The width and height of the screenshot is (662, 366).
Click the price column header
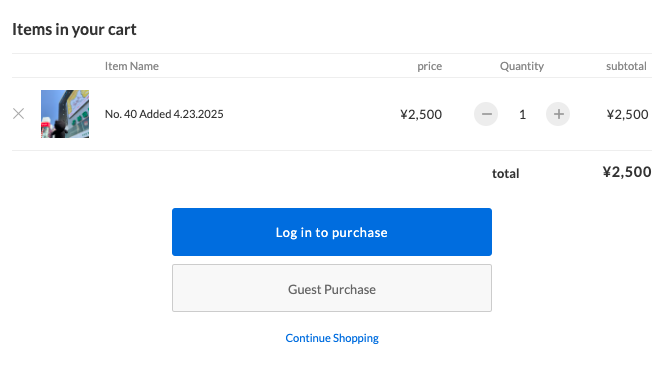click(429, 66)
